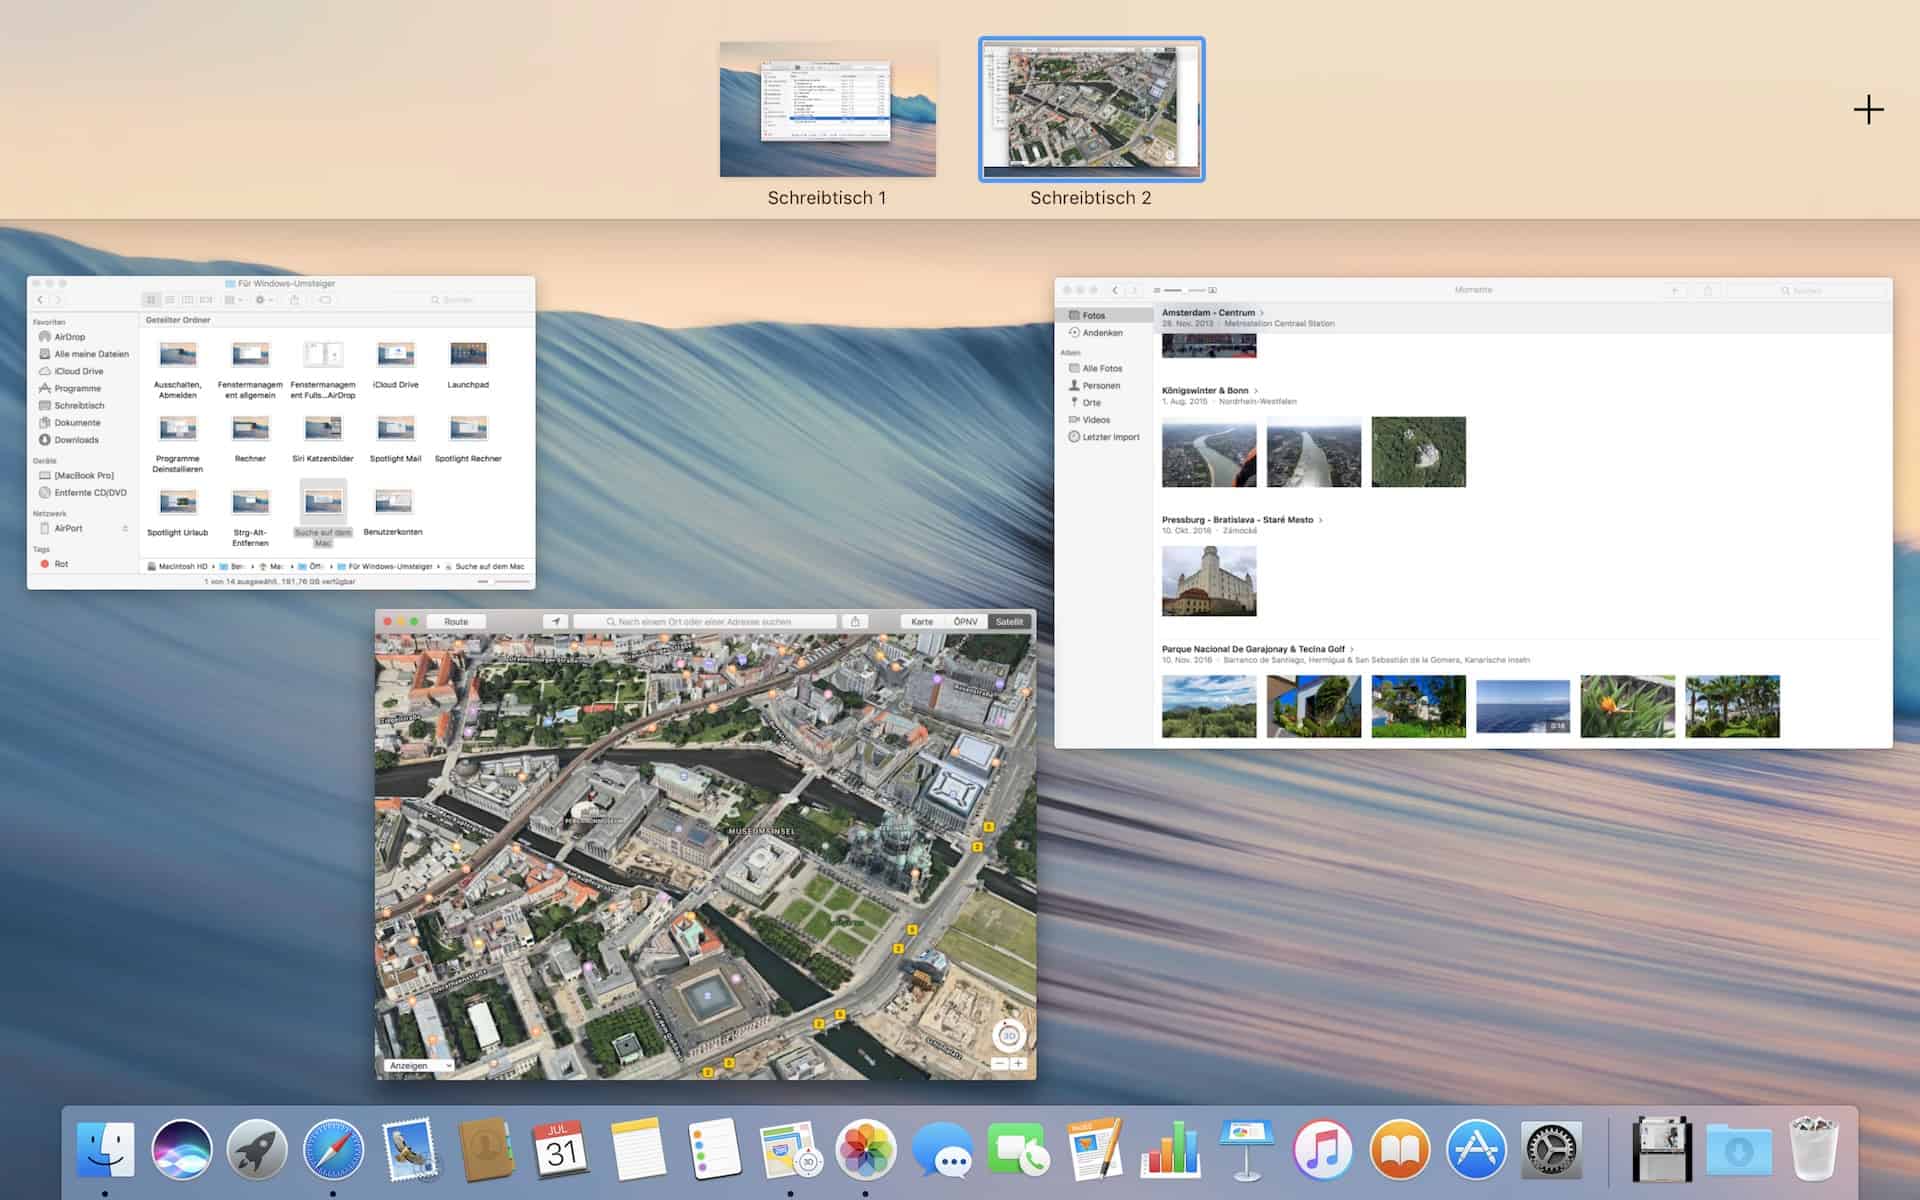This screenshot has width=1920, height=1200.
Task: Open Finder arrange-by dropdown
Action: pyautogui.click(x=233, y=300)
